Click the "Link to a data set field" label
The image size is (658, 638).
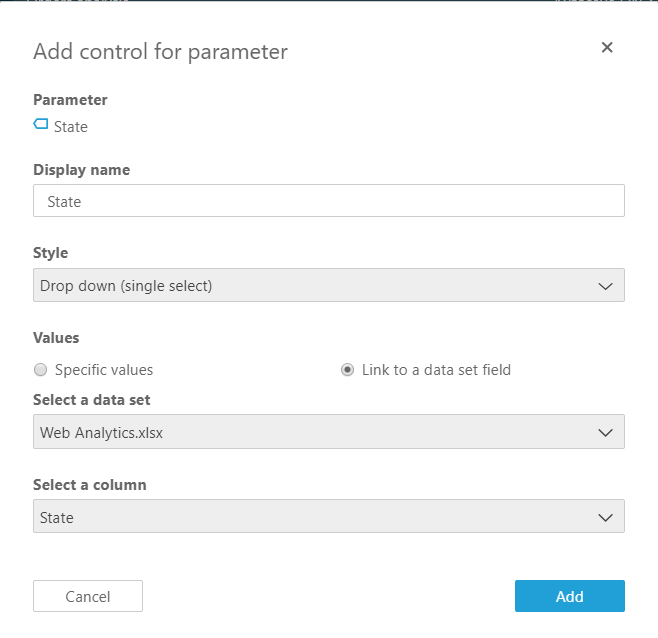click(436, 370)
